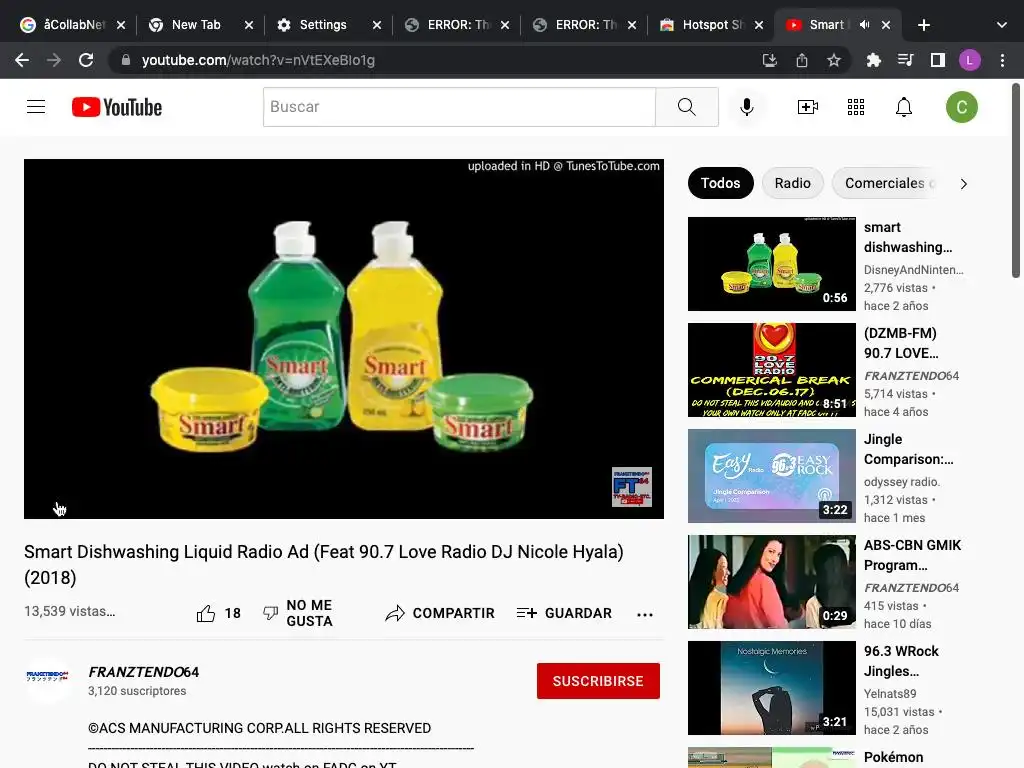
Task: Open Love Radio commercial break 8:51 thumbnail
Action: tap(771, 370)
